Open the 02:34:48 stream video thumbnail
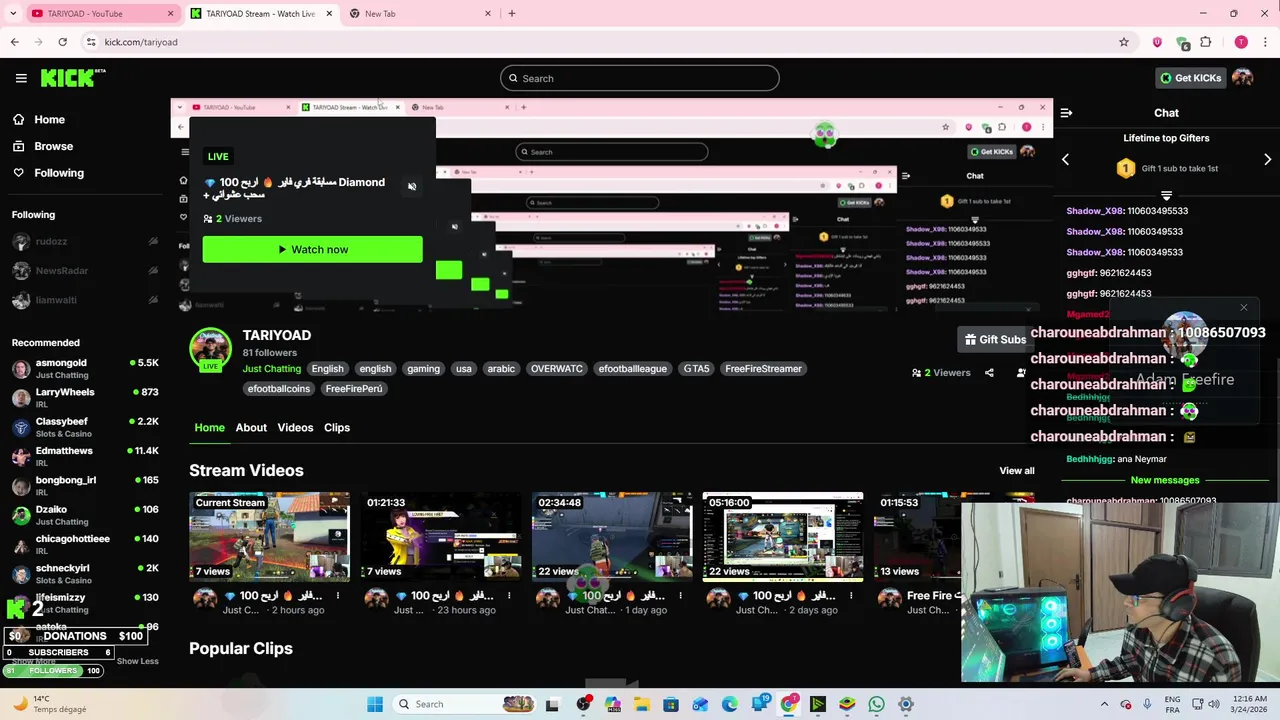The image size is (1280, 720). pyautogui.click(x=612, y=536)
